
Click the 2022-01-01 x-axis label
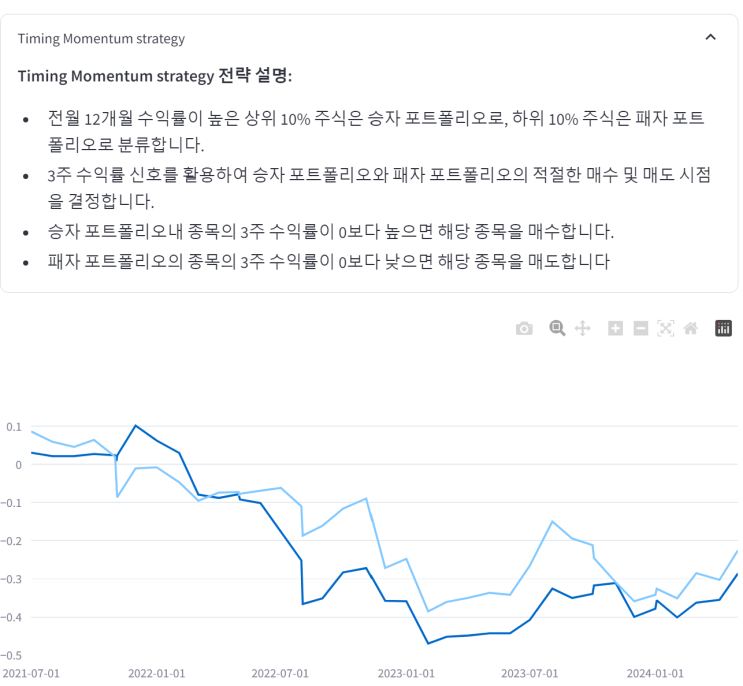click(156, 673)
